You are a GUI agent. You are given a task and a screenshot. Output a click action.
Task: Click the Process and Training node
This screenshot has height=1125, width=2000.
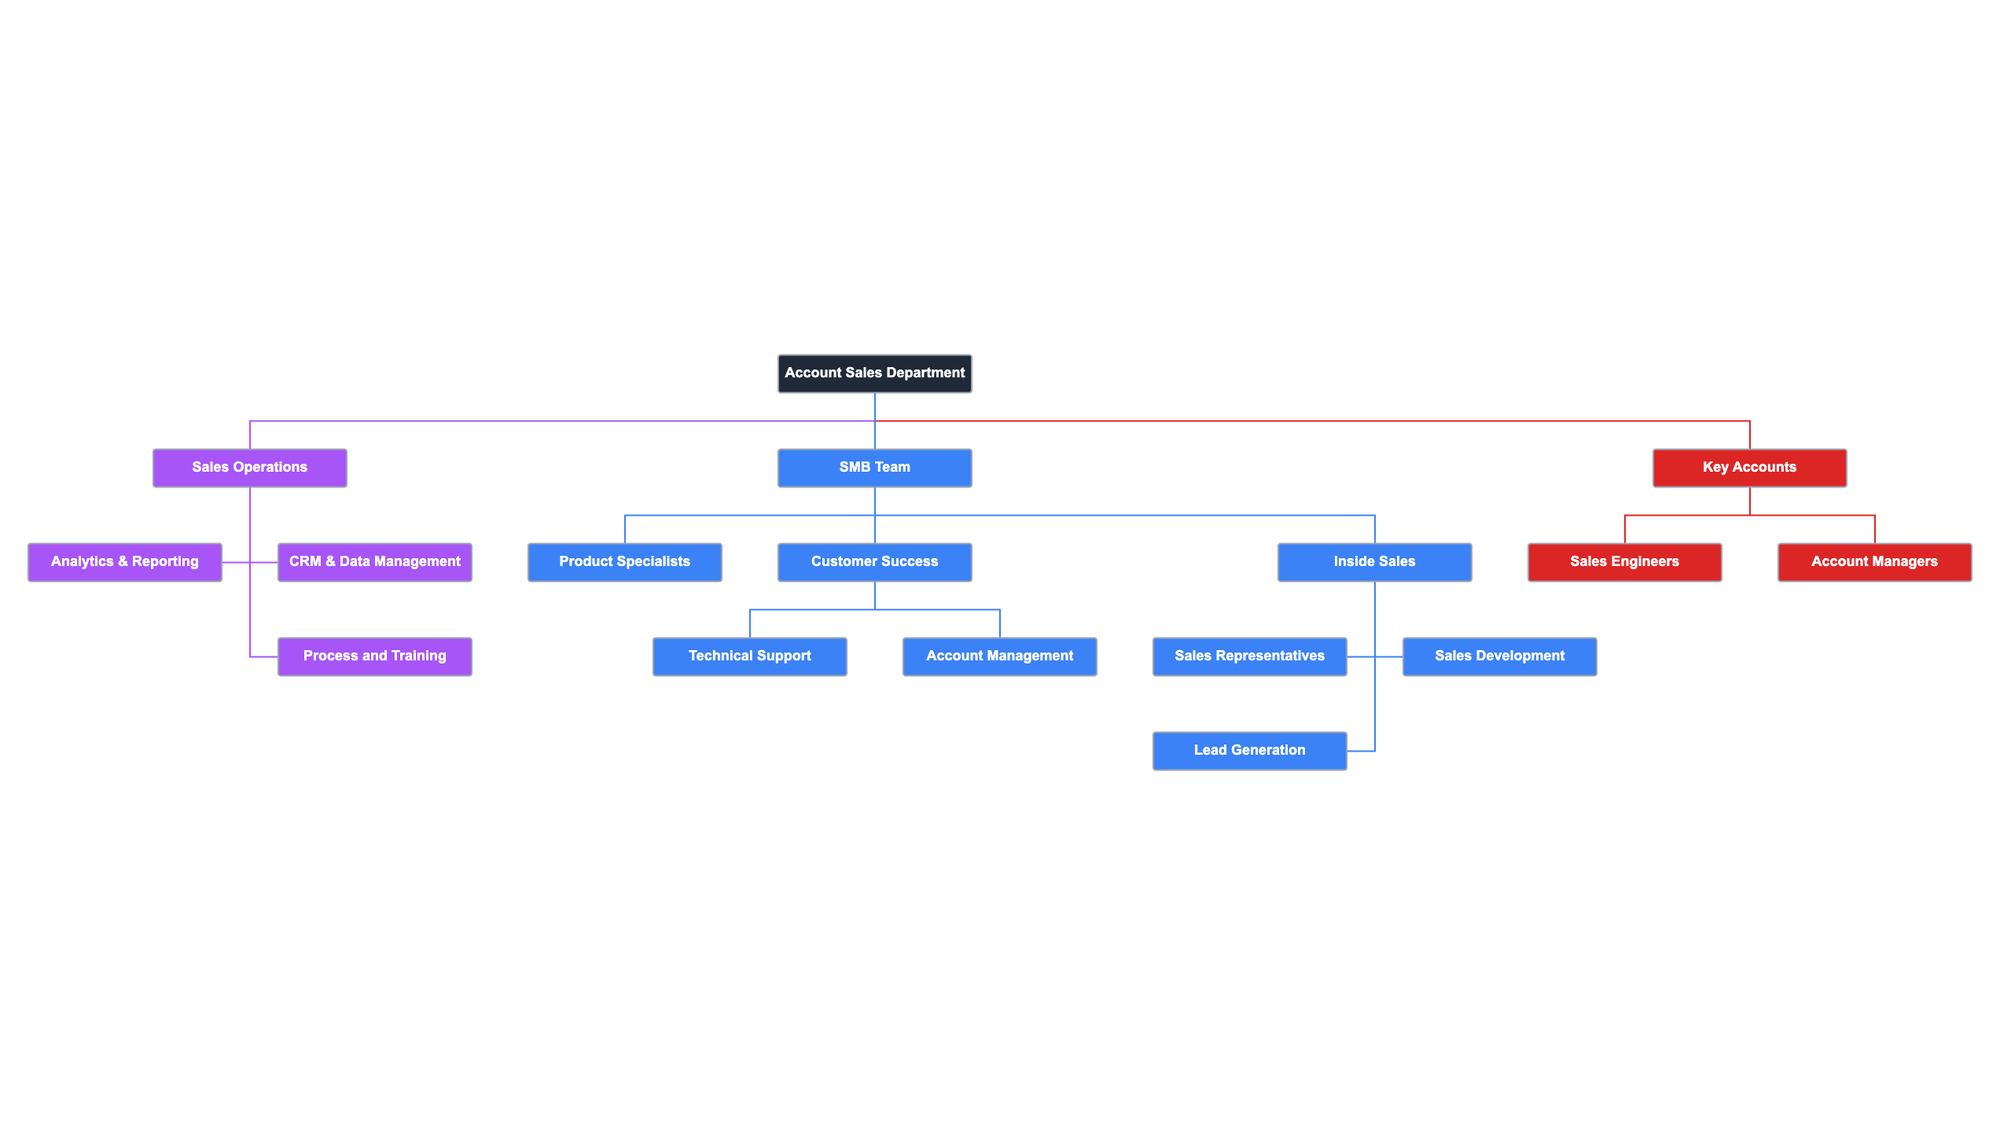[375, 655]
